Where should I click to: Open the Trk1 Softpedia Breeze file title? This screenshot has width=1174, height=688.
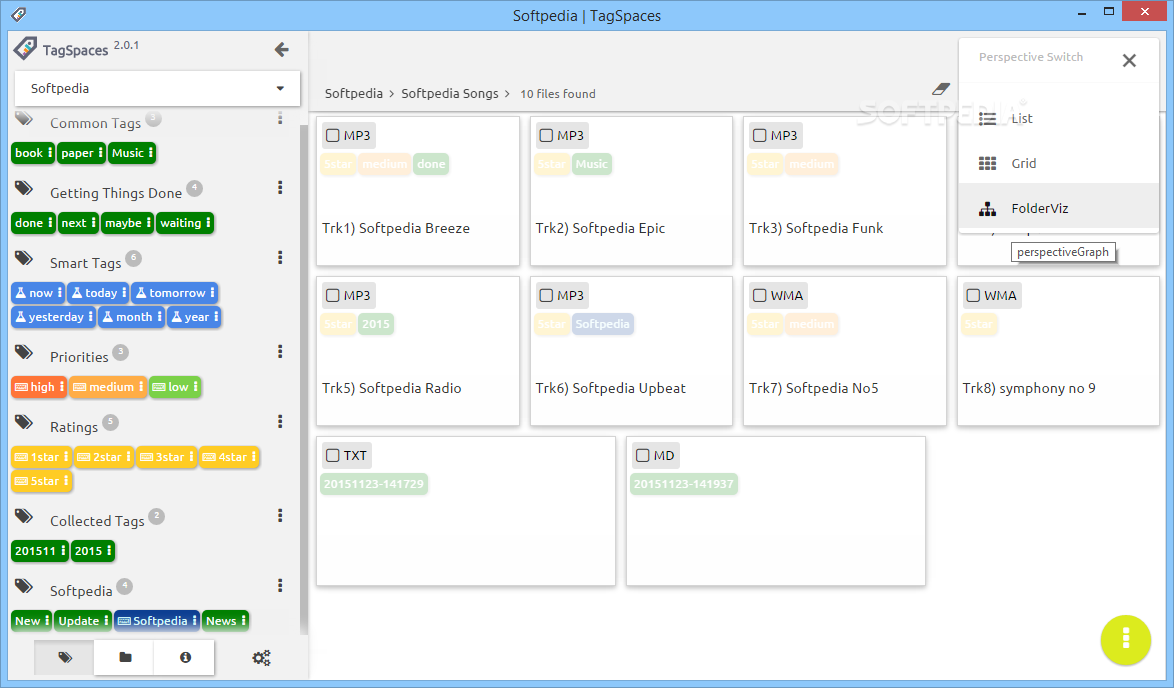(396, 228)
